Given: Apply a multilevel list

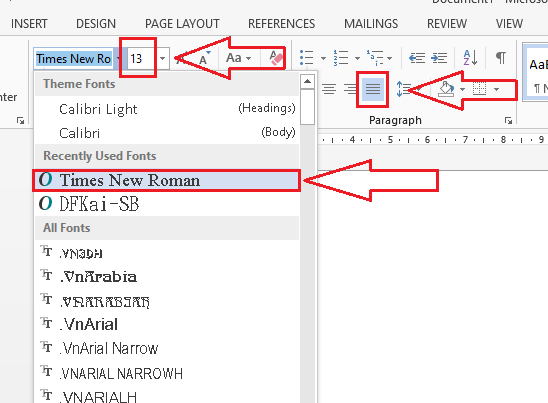Looking at the screenshot, I should click(x=375, y=58).
